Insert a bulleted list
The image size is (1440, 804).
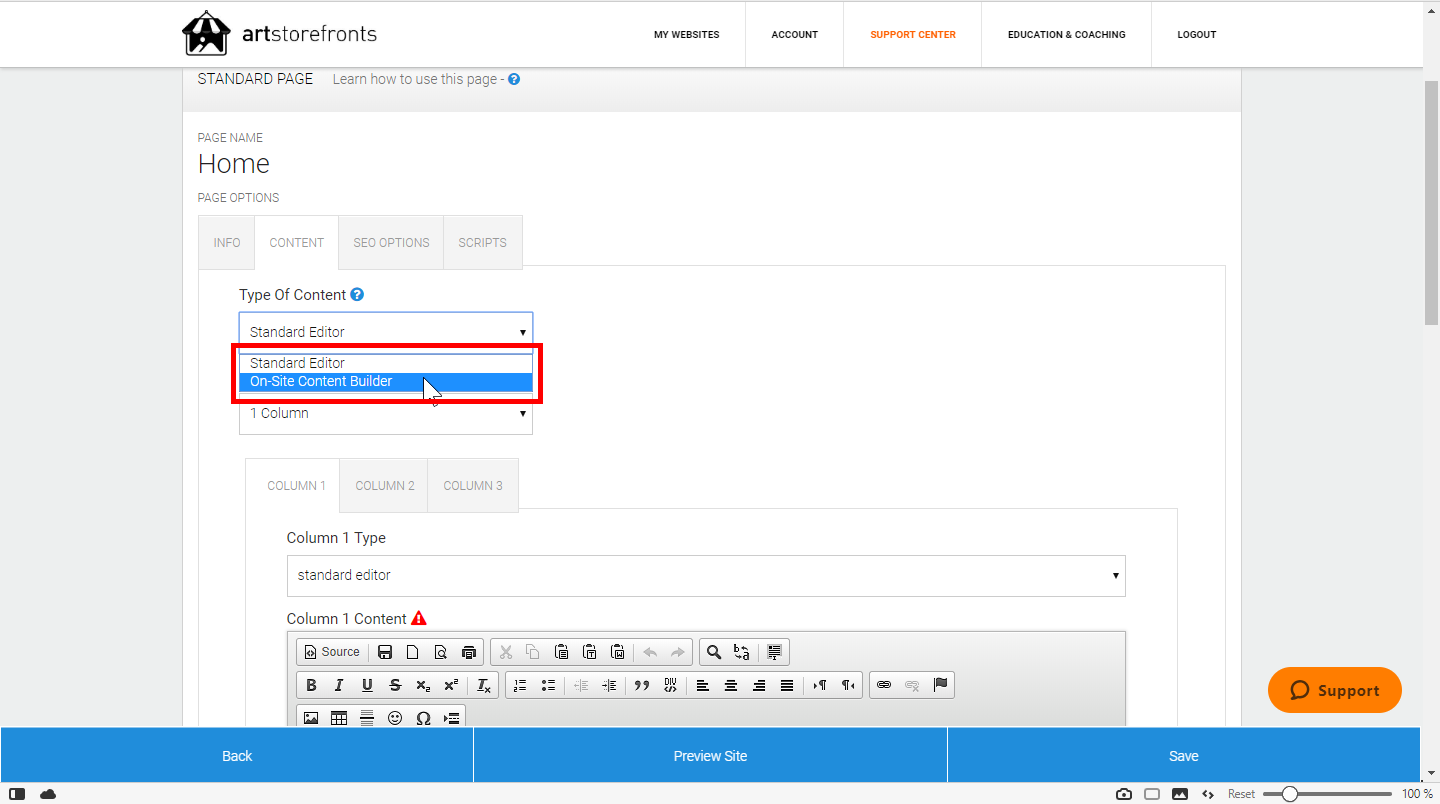pos(548,685)
